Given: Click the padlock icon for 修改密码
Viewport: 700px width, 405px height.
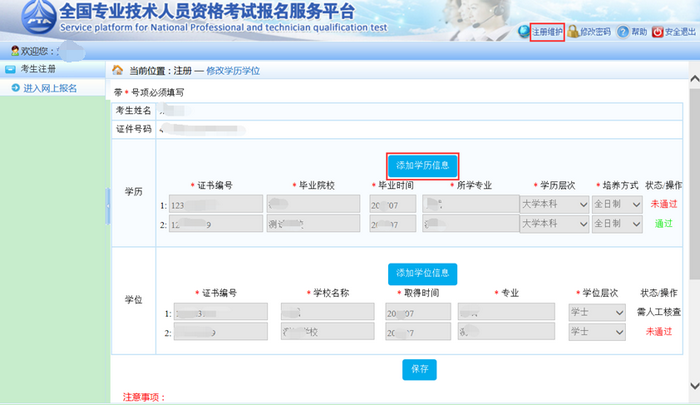Looking at the screenshot, I should point(573,32).
